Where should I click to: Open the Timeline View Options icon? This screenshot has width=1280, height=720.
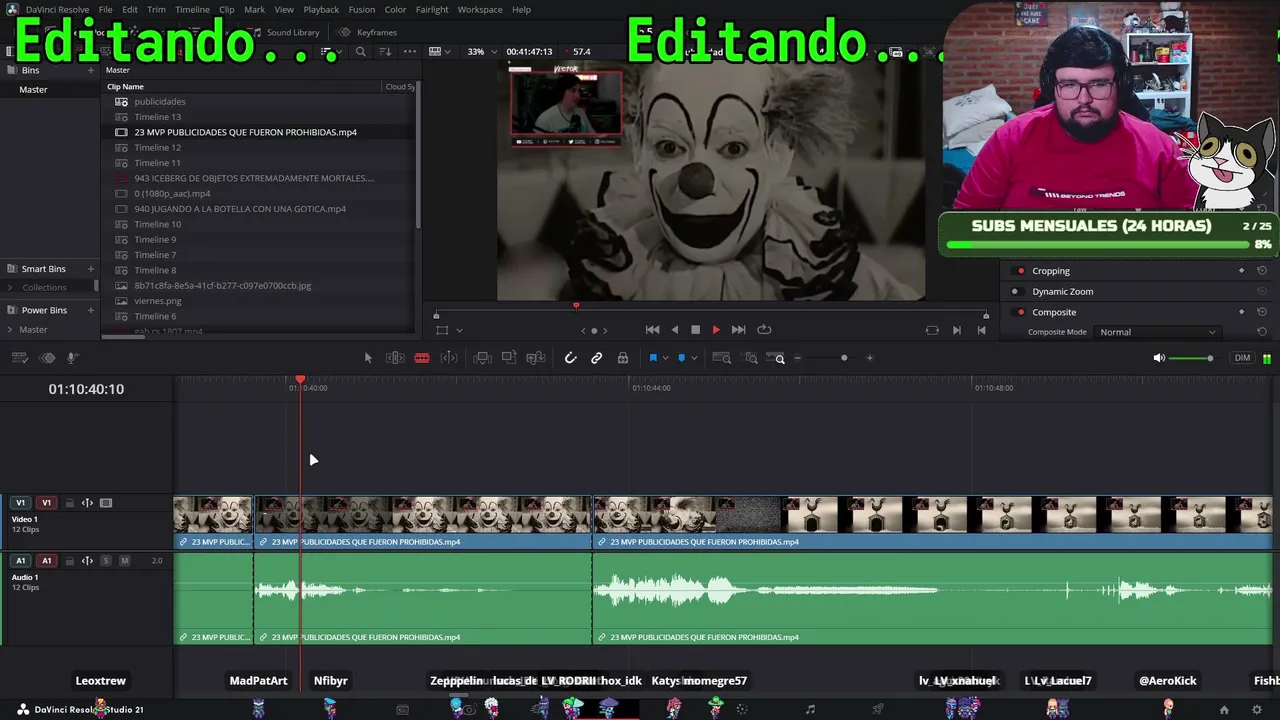(x=21, y=358)
